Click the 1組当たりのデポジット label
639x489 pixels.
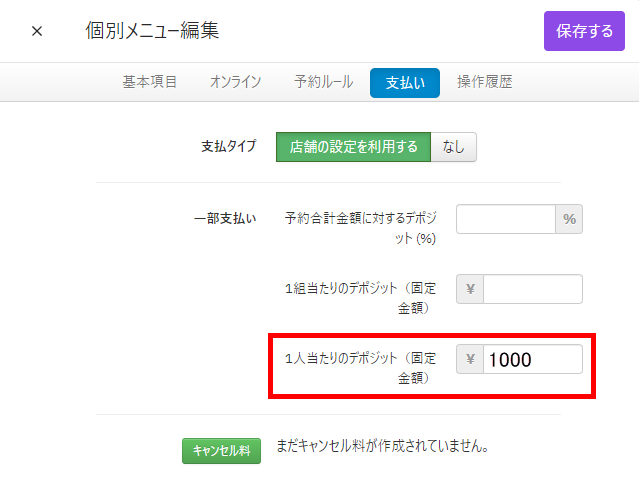(x=360, y=297)
